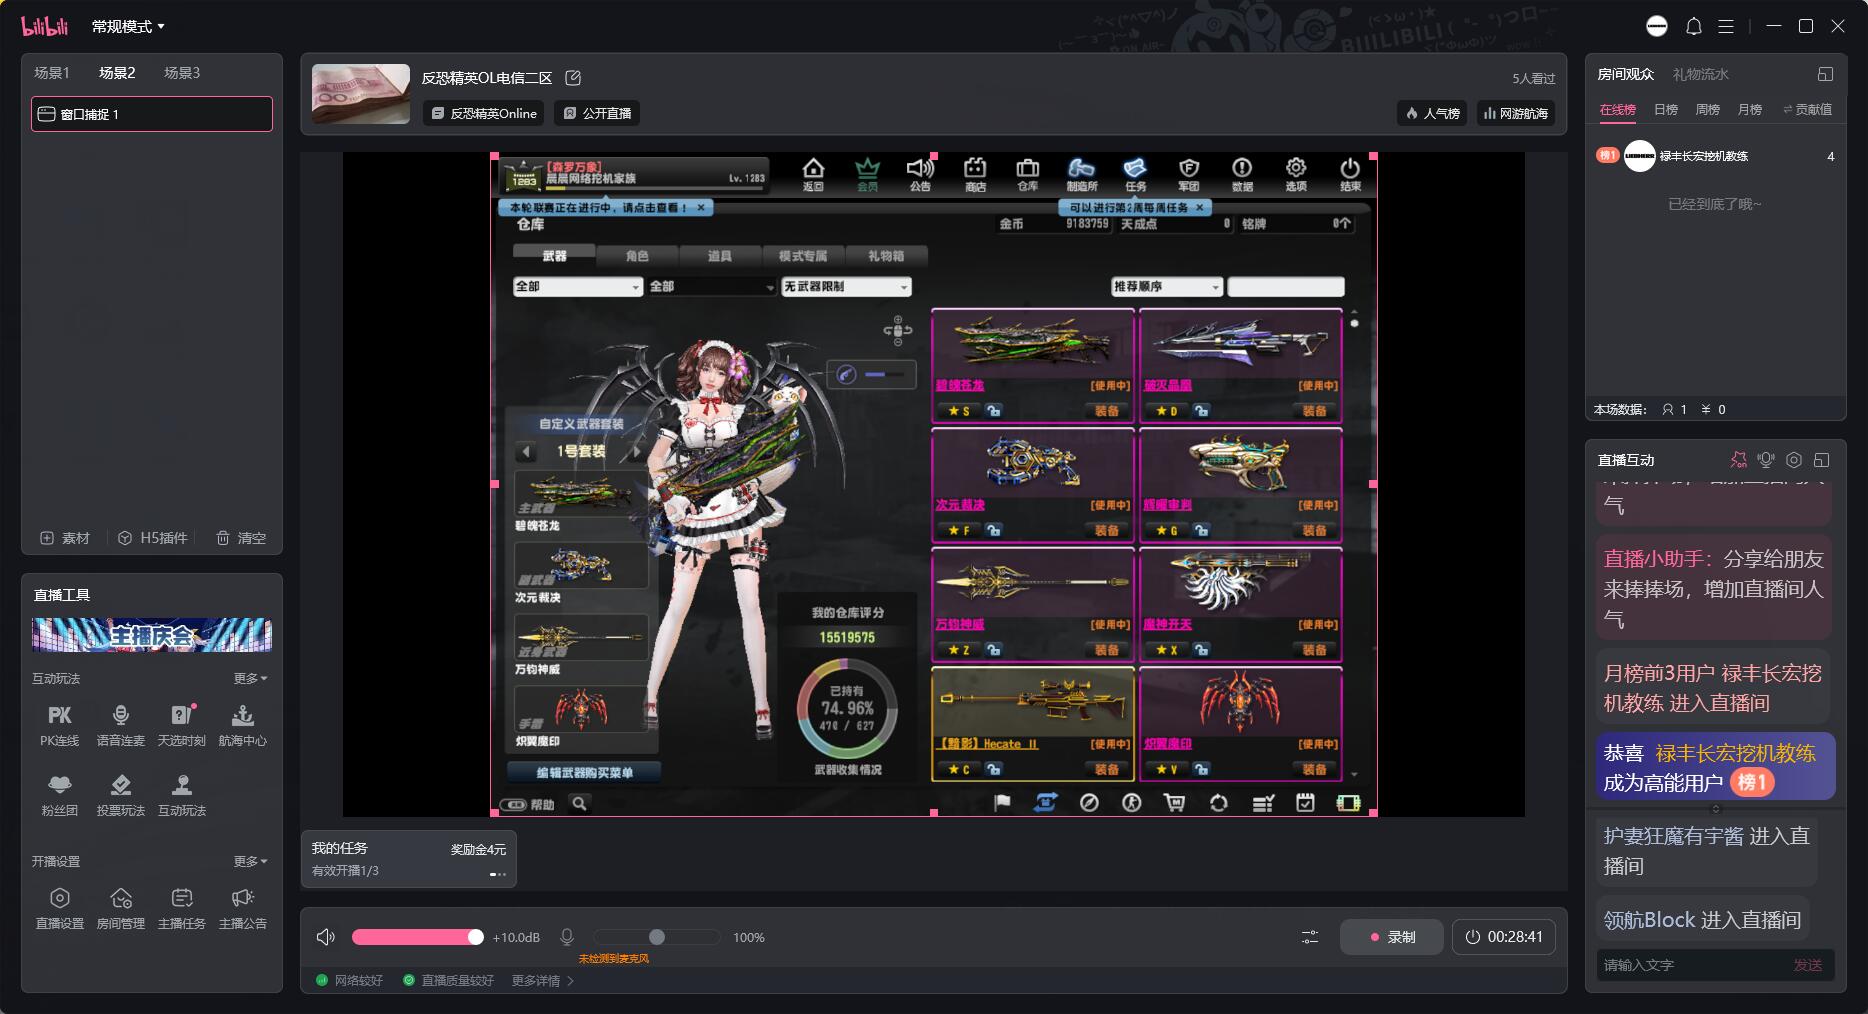Click the chat text input field
The height and width of the screenshot is (1014, 1868).
(1692, 965)
